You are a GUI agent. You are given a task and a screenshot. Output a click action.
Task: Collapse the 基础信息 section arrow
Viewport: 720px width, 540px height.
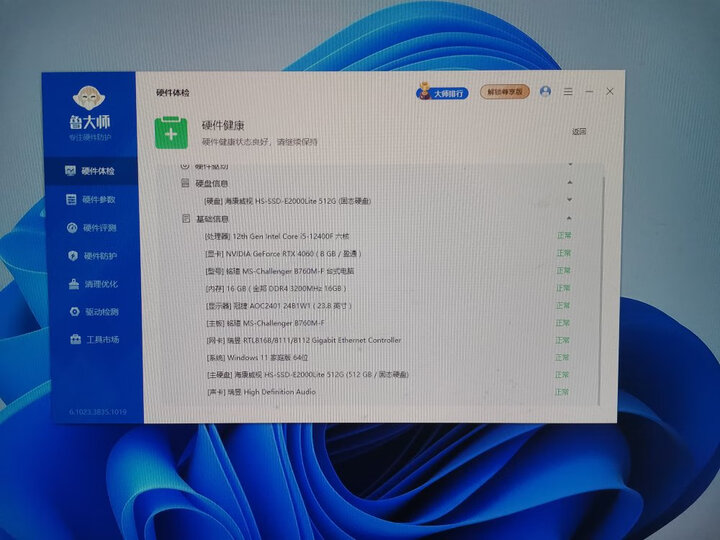569,218
